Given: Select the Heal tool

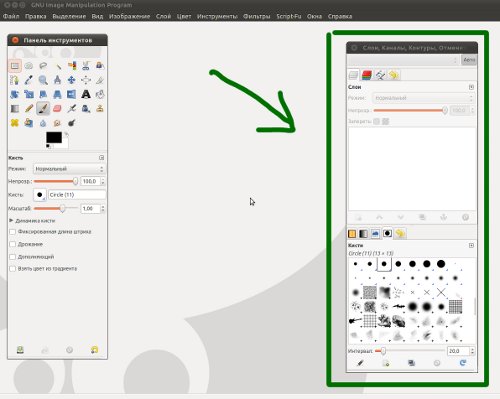Looking at the screenshot, I should pyautogui.click(x=15, y=123).
